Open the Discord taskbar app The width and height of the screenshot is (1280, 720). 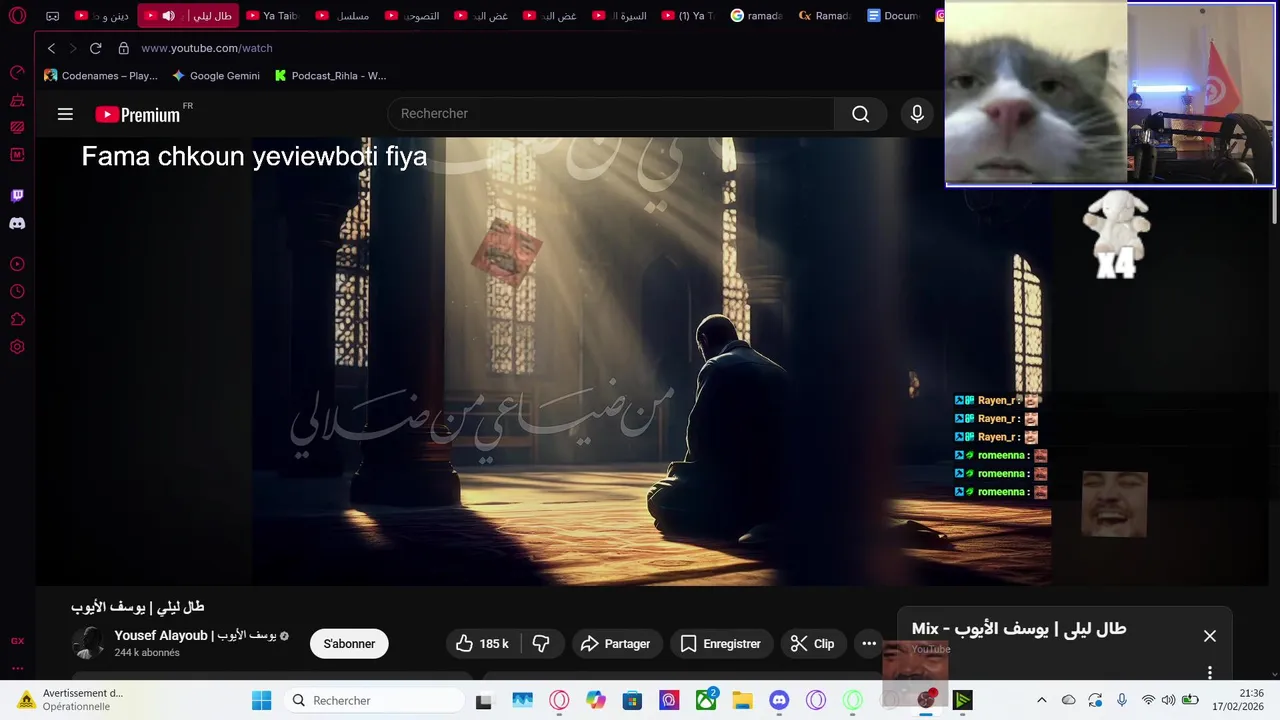click(779, 701)
